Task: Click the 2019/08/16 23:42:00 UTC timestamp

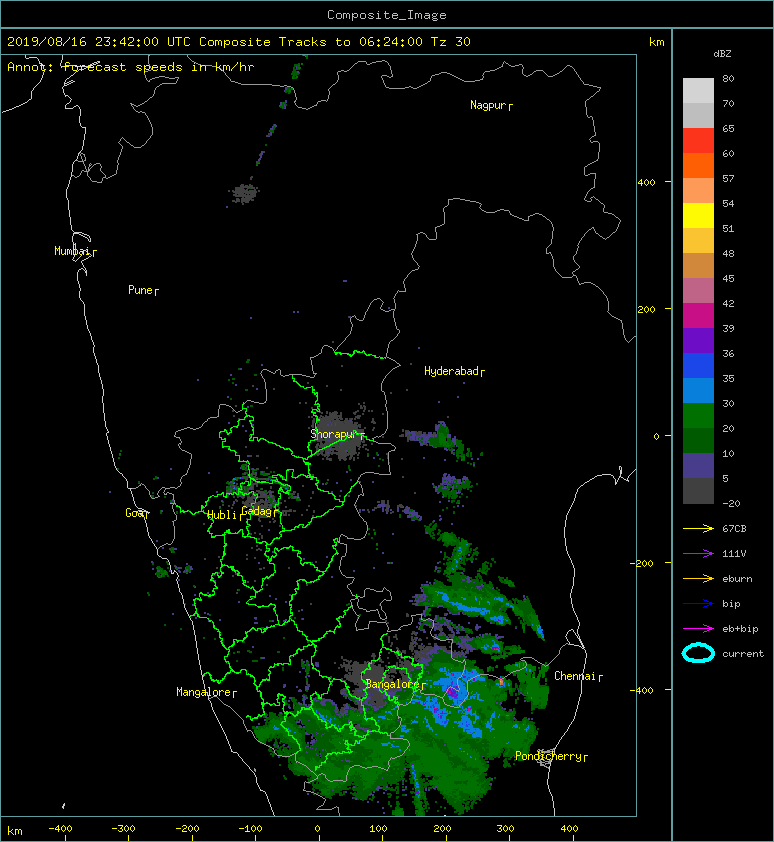Action: pos(99,41)
